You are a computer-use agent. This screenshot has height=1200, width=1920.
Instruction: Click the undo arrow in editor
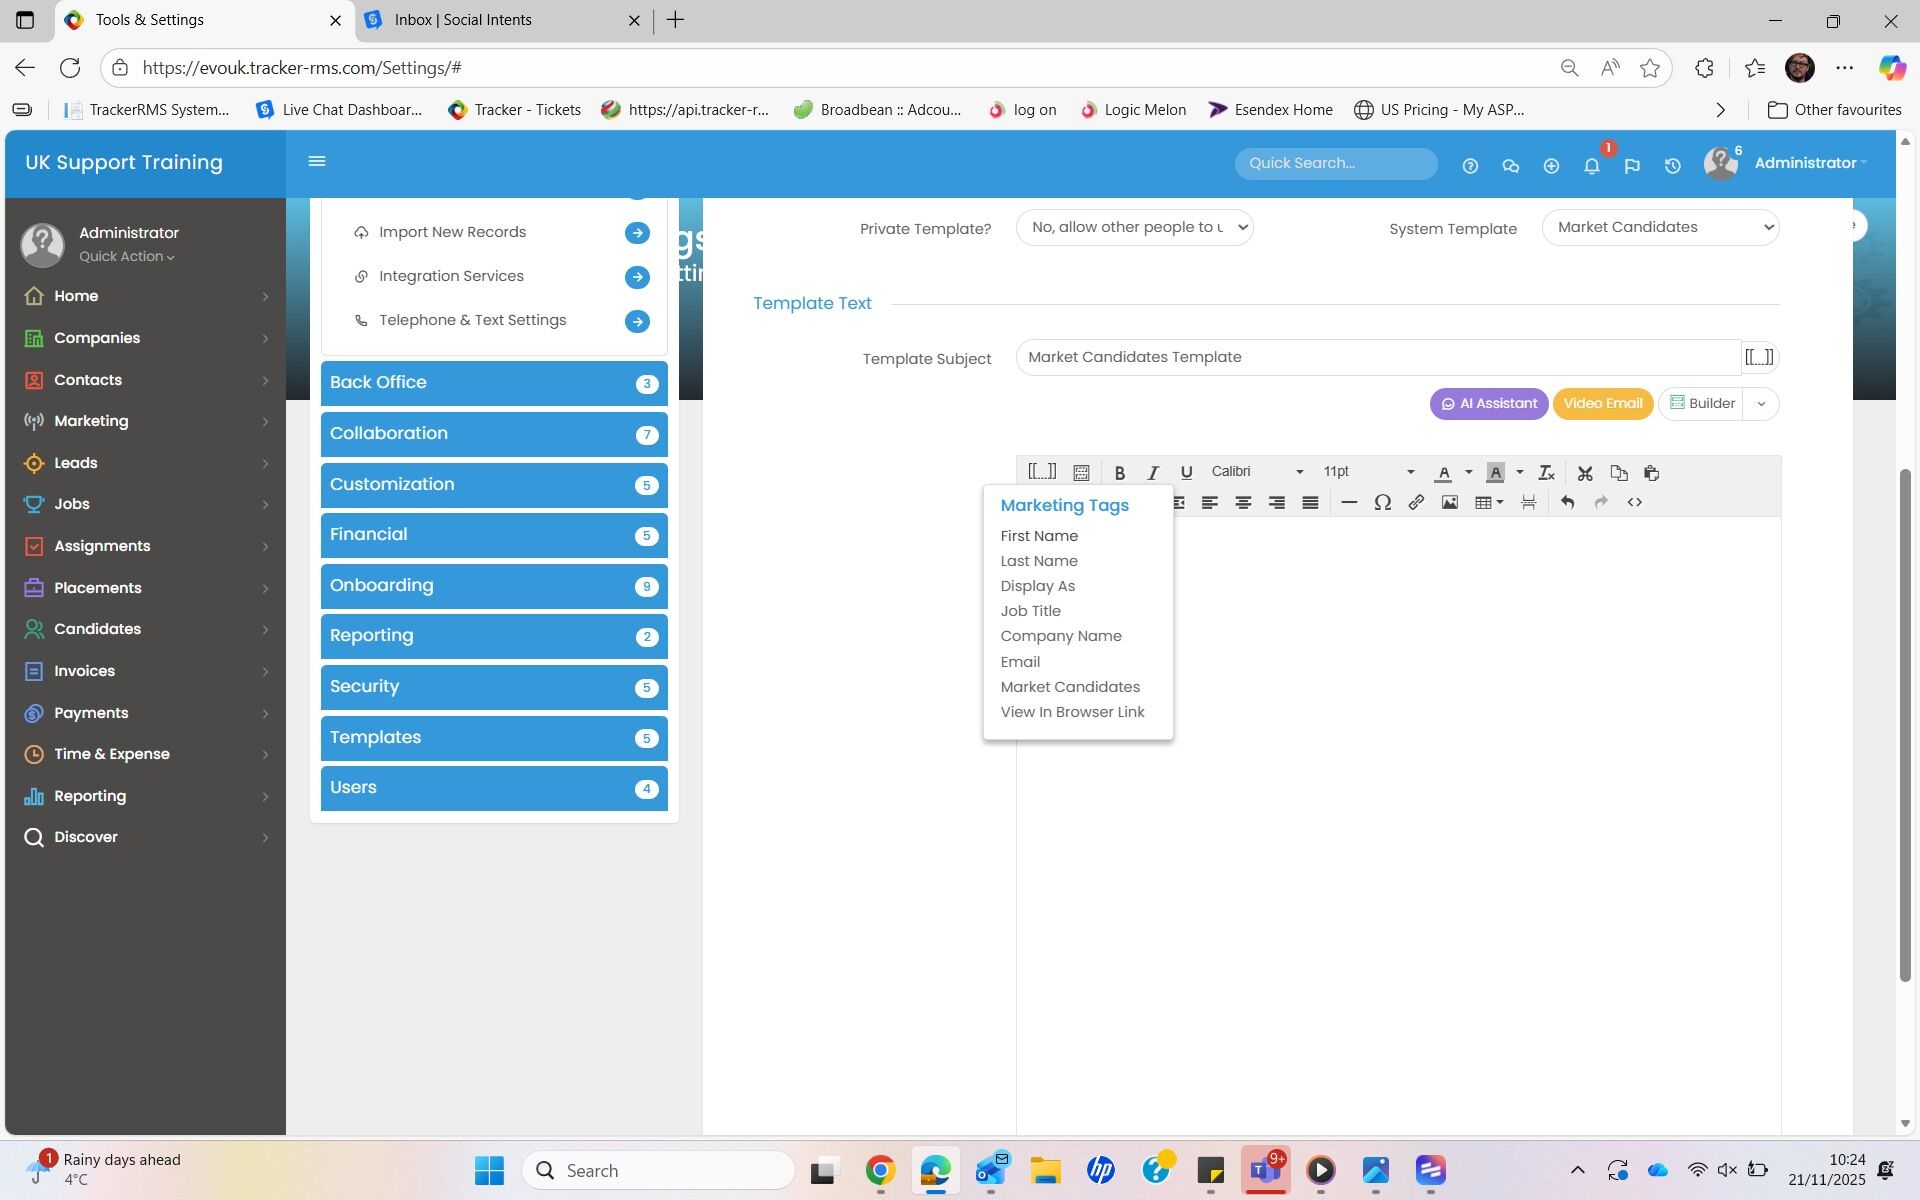[x=1567, y=503]
